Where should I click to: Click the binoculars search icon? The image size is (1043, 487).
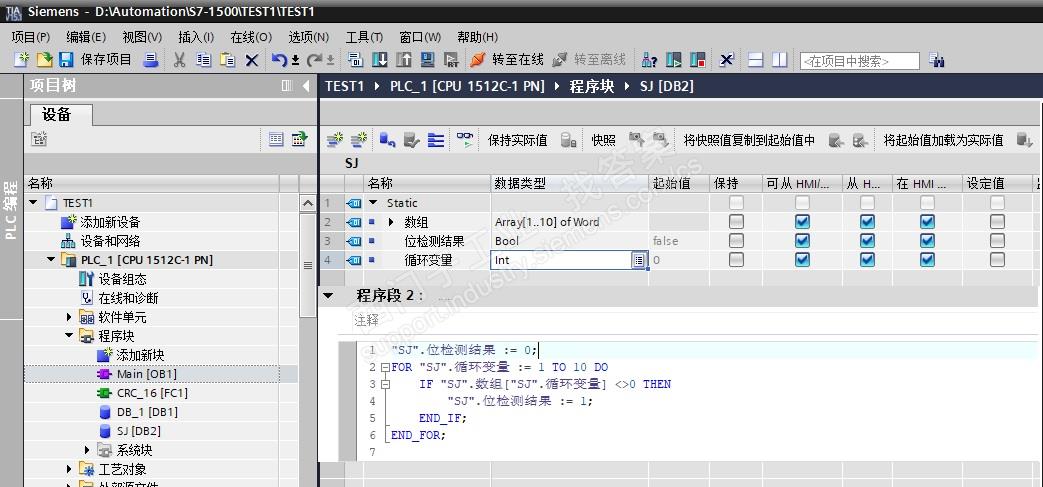[x=937, y=60]
